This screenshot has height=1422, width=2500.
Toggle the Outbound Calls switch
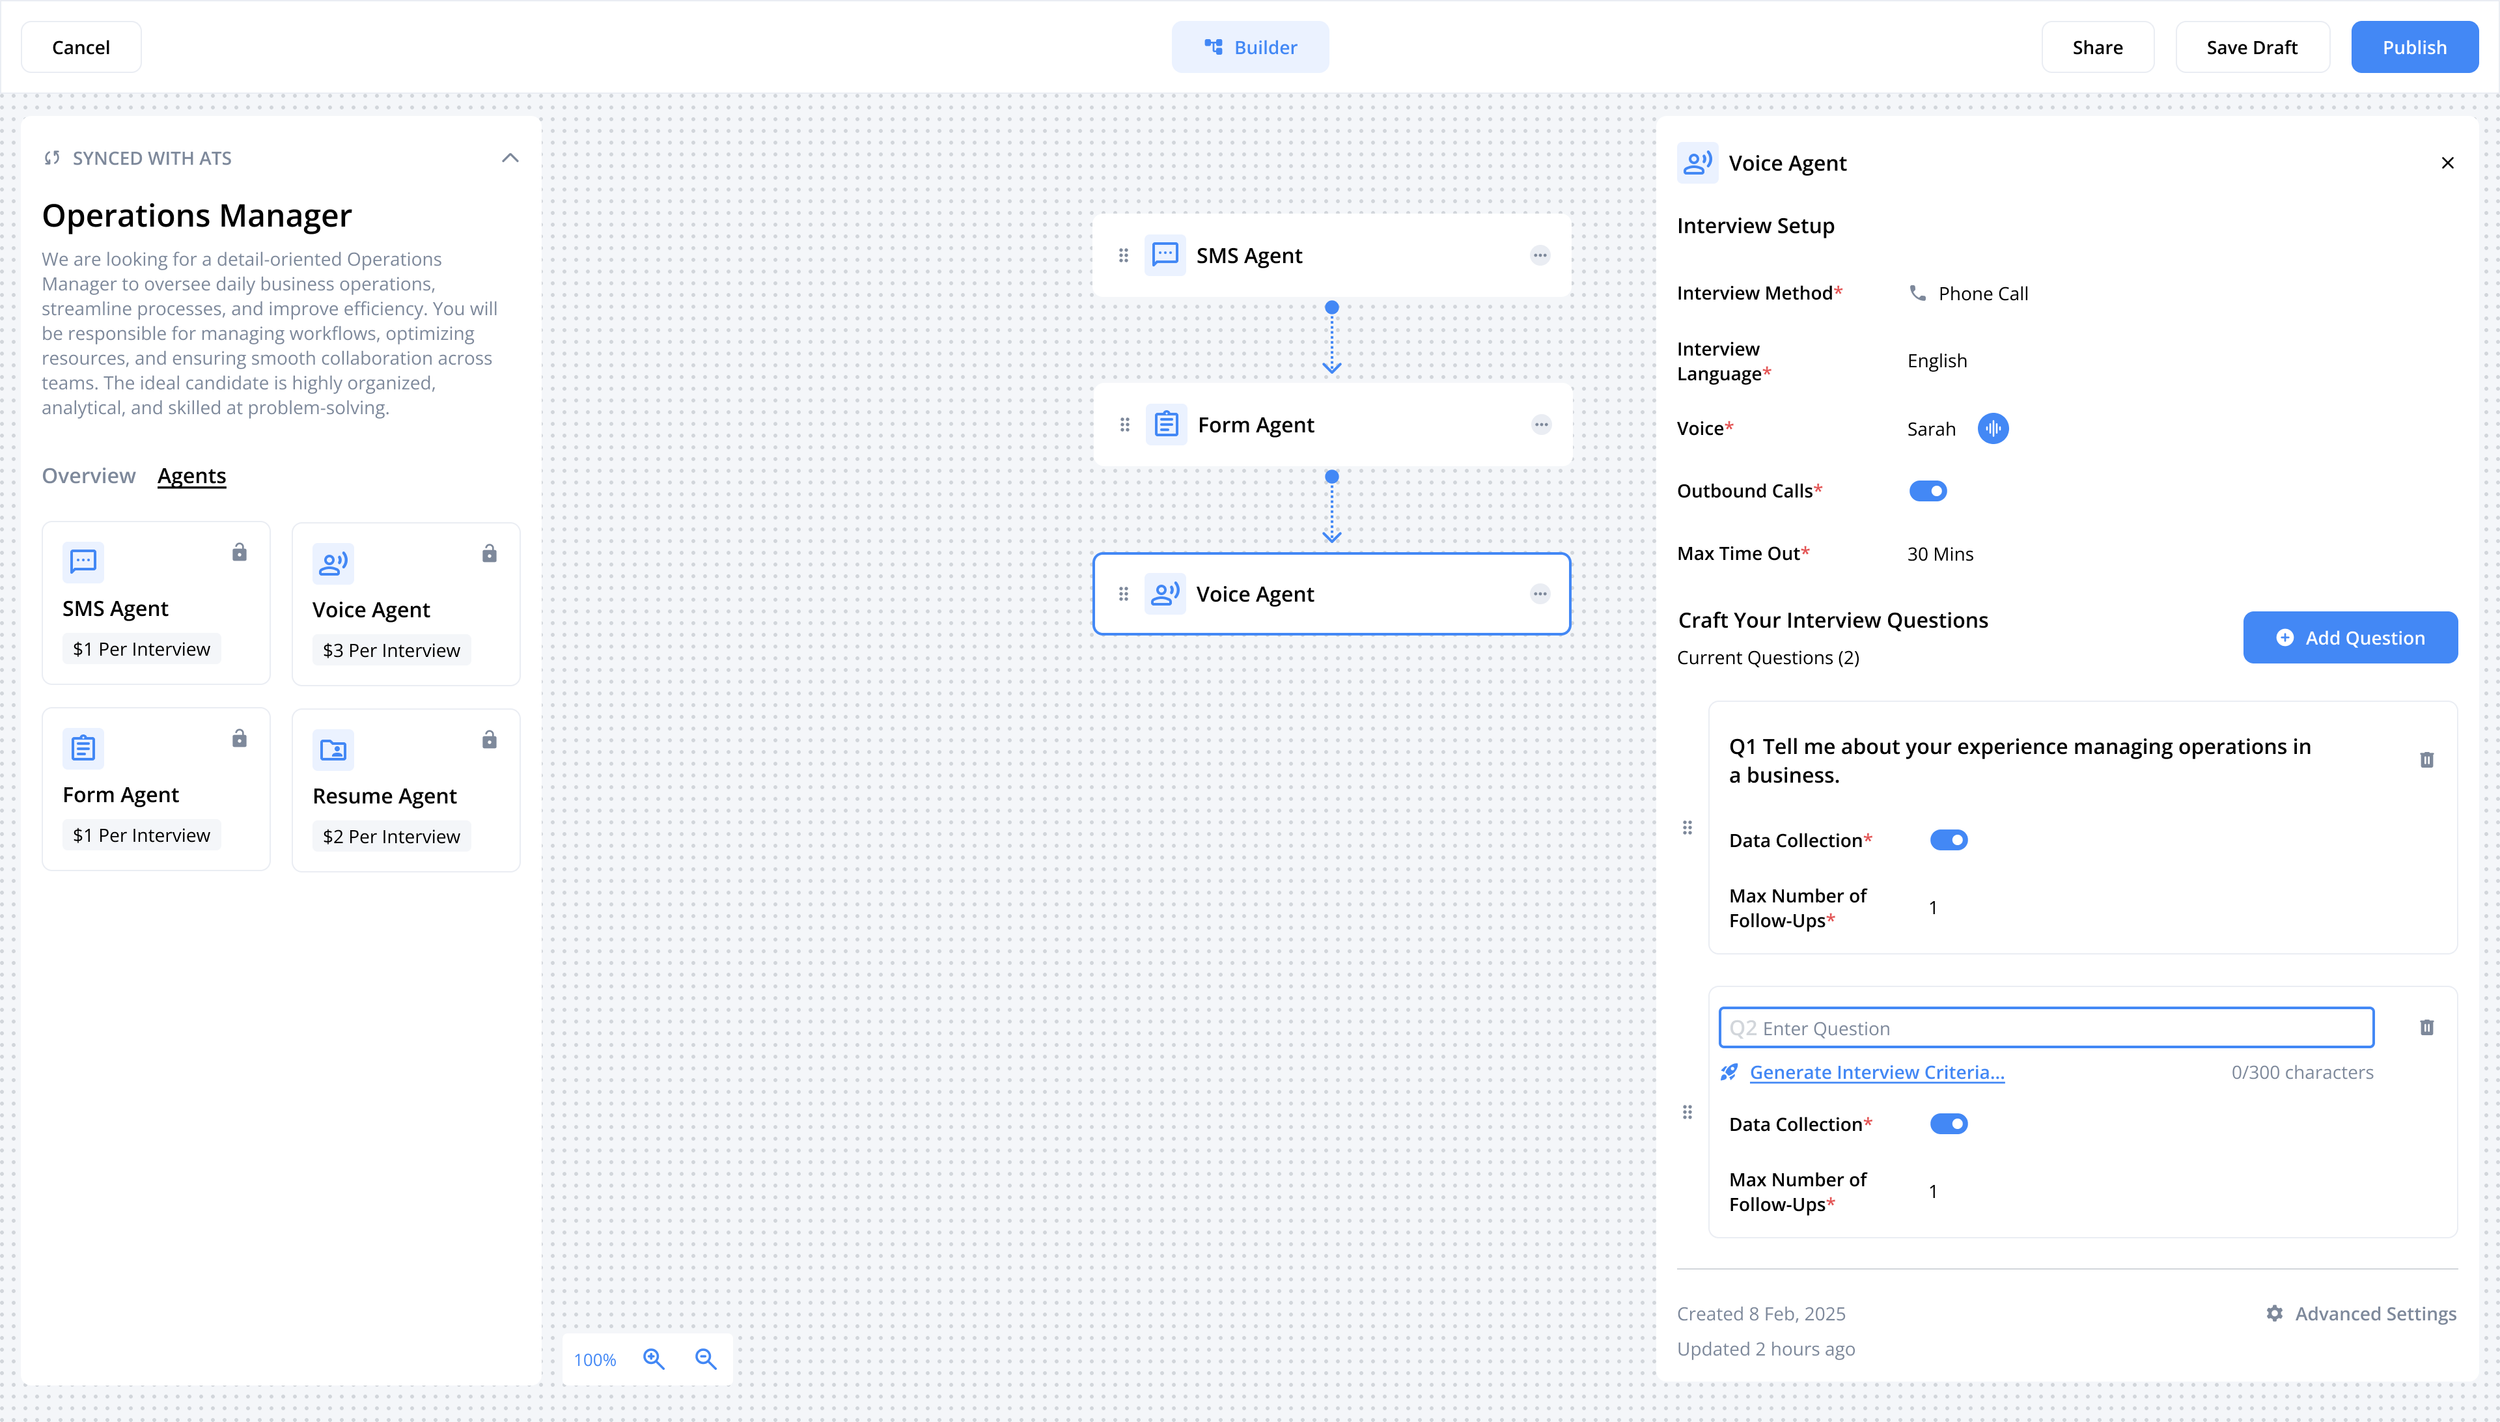[1927, 491]
